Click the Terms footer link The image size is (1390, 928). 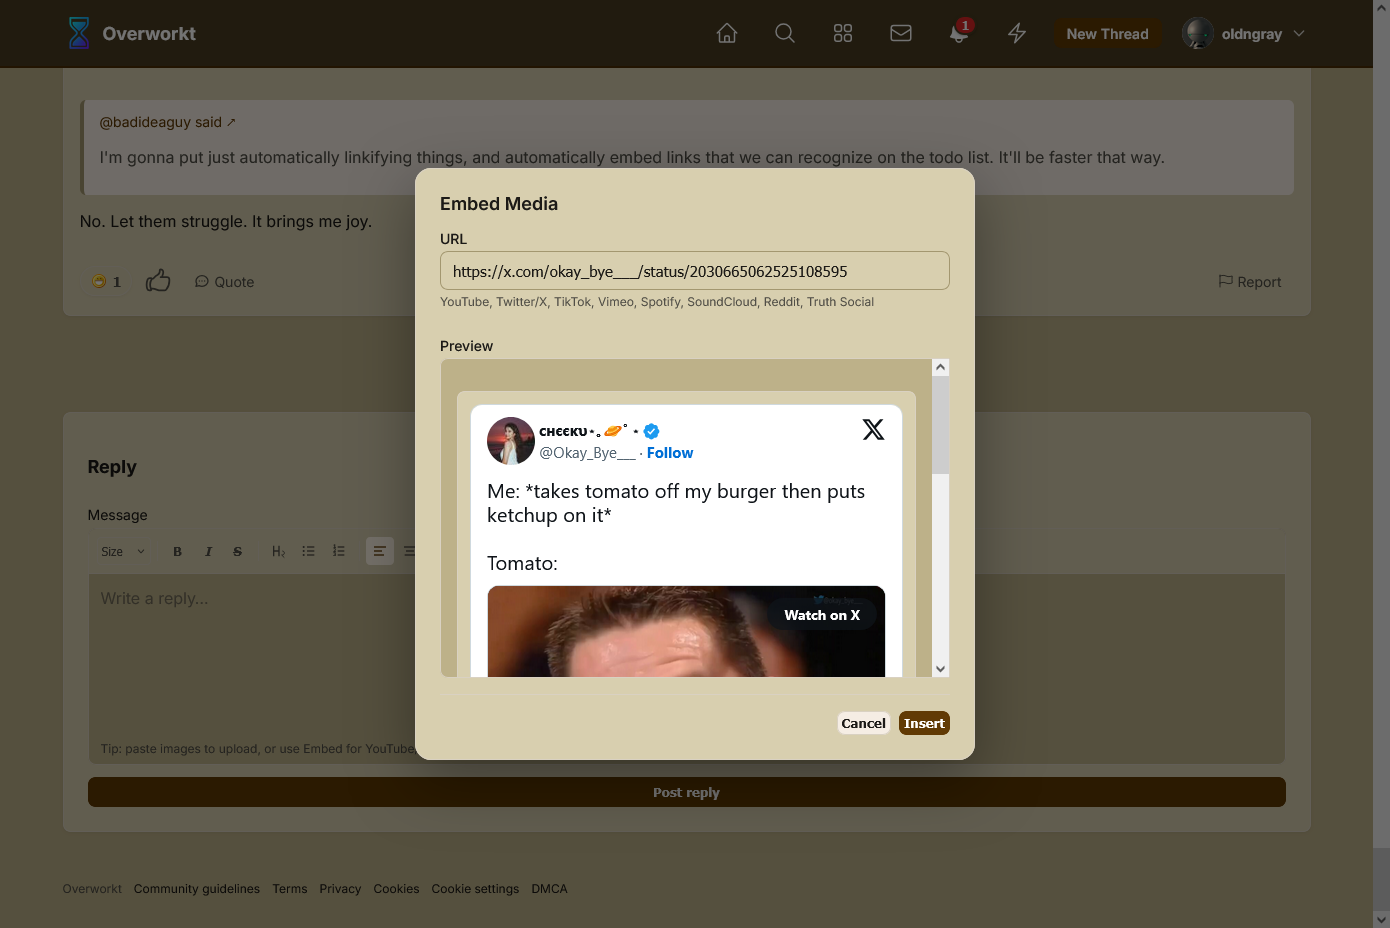coord(289,889)
